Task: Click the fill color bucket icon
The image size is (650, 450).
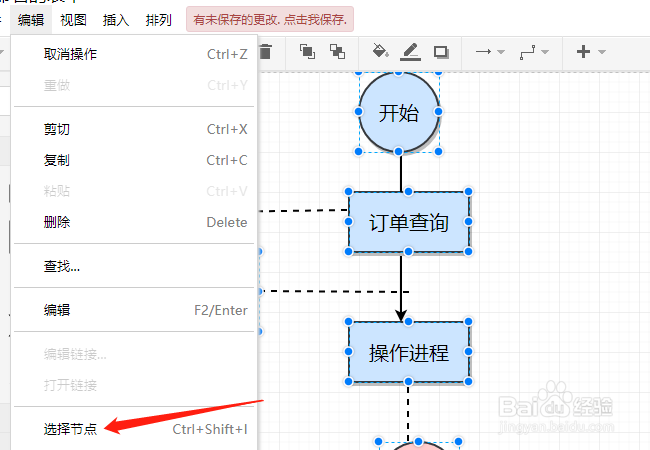Action: (380, 51)
